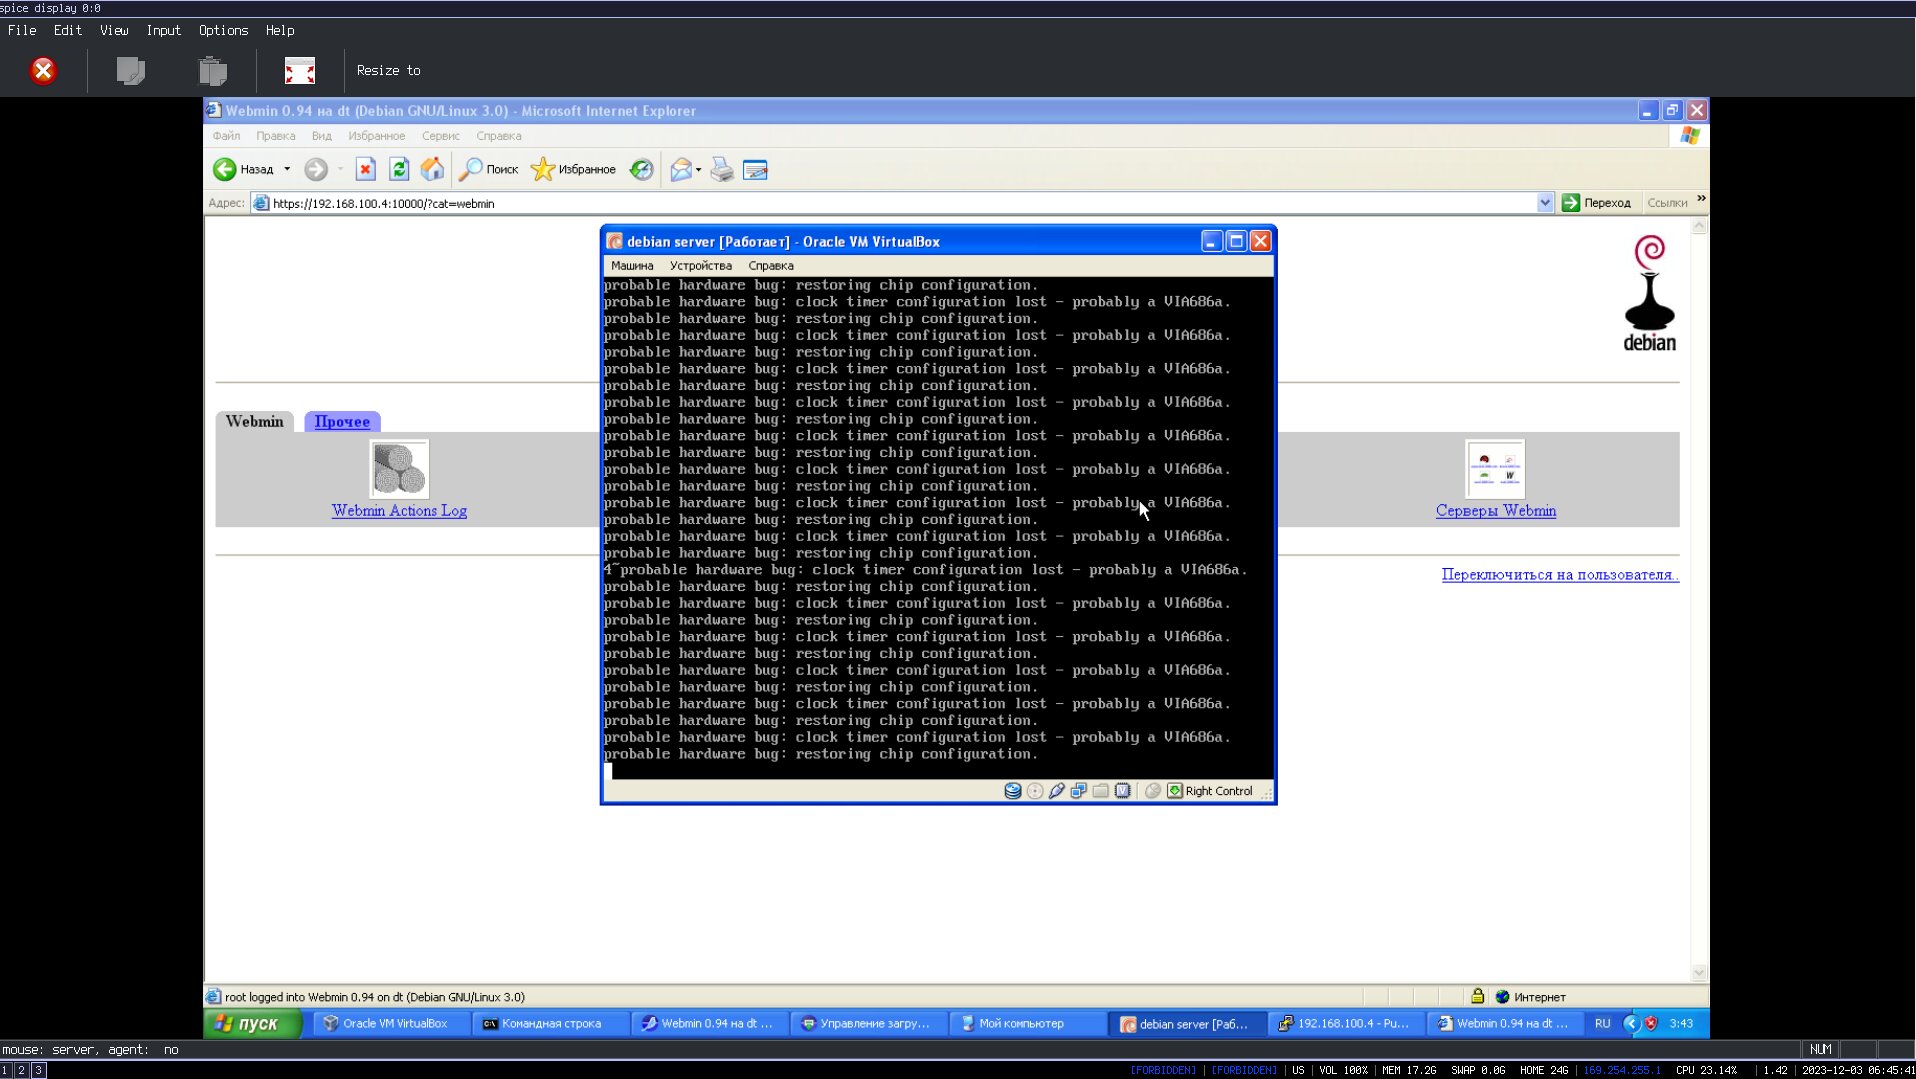
Task: Open Избранное favorites star in IE toolbar
Action: pyautogui.click(x=573, y=169)
